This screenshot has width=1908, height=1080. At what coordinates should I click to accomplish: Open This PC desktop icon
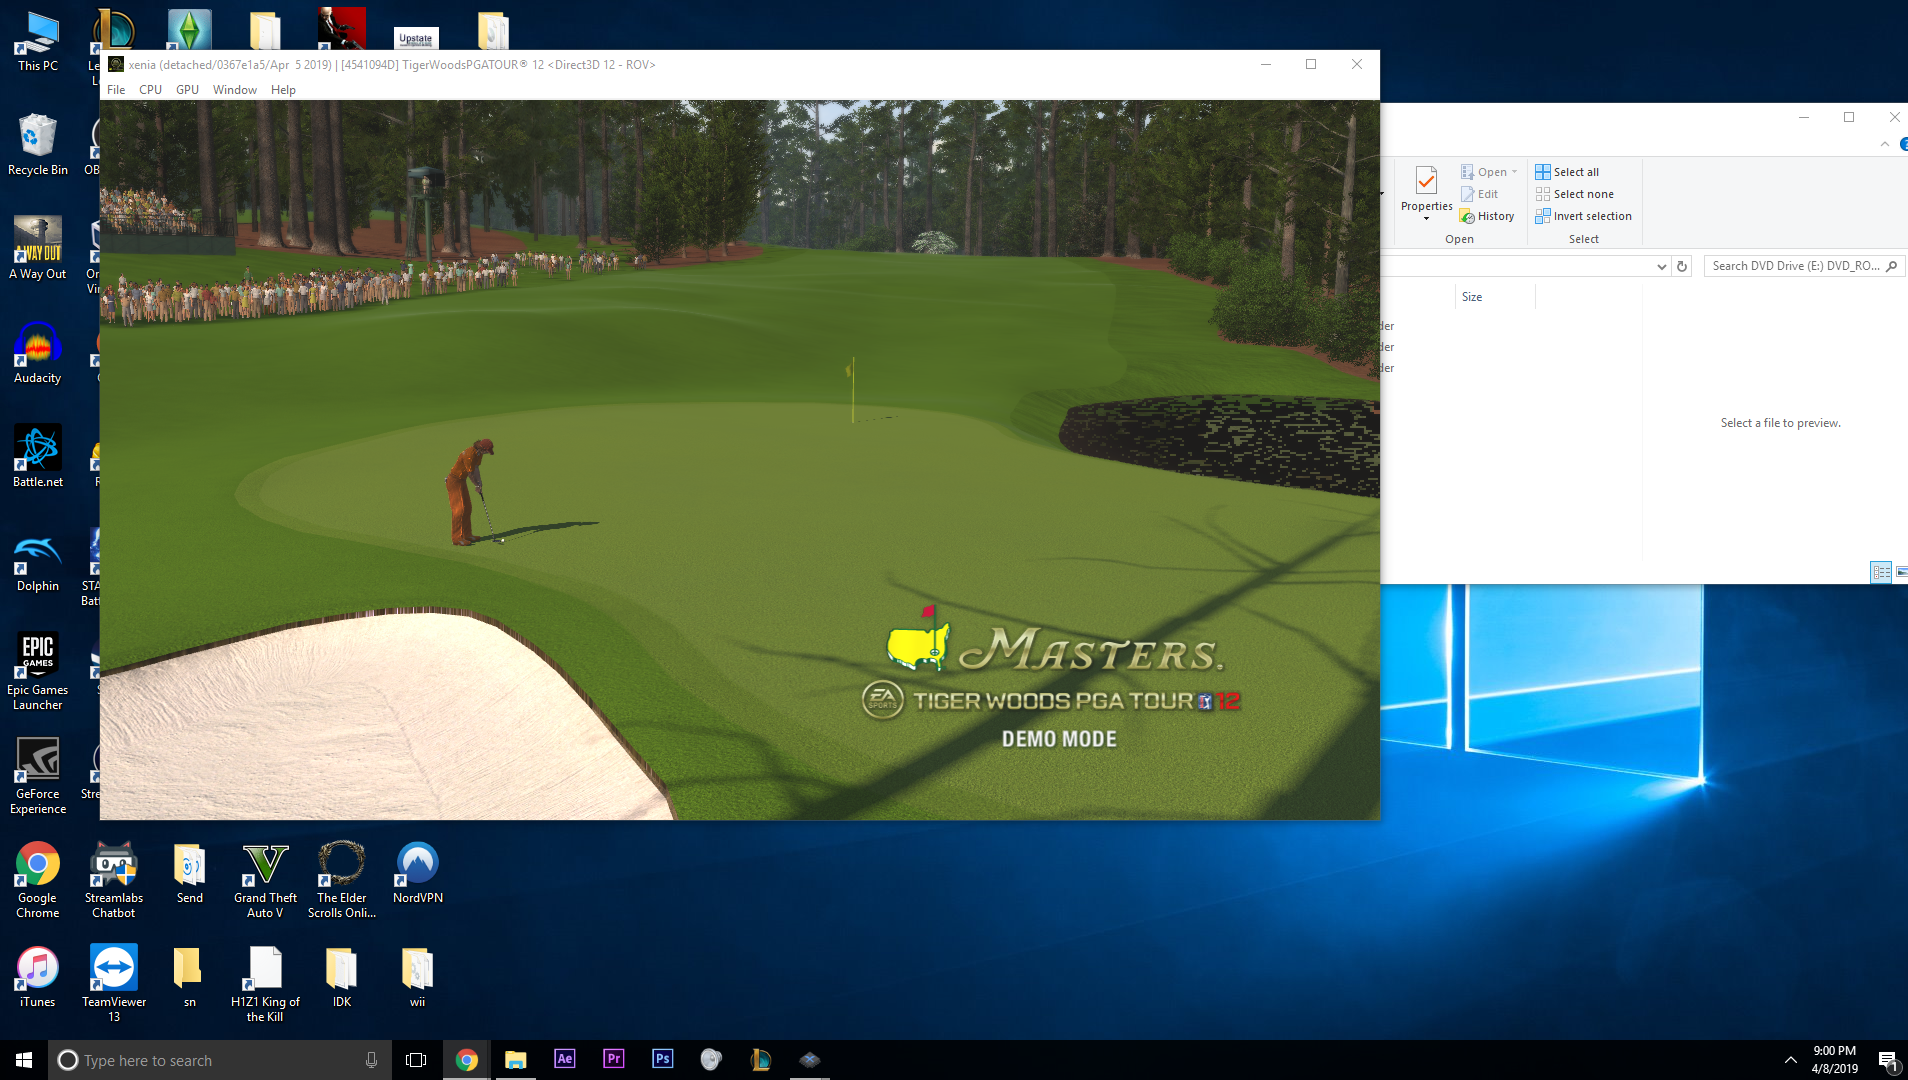tap(38, 42)
